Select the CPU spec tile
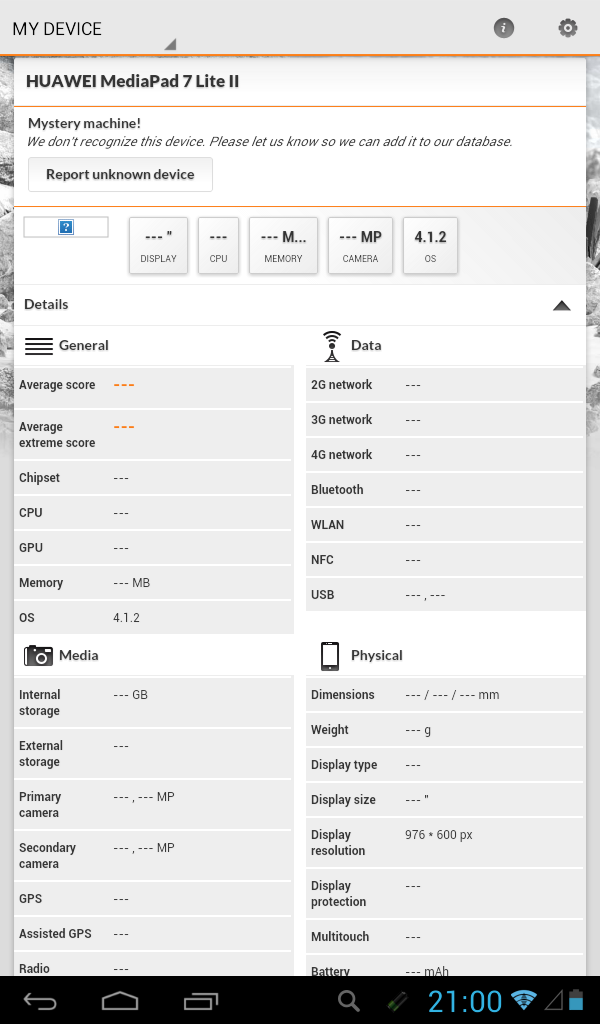Image resolution: width=600 pixels, height=1024 pixels. coord(218,245)
